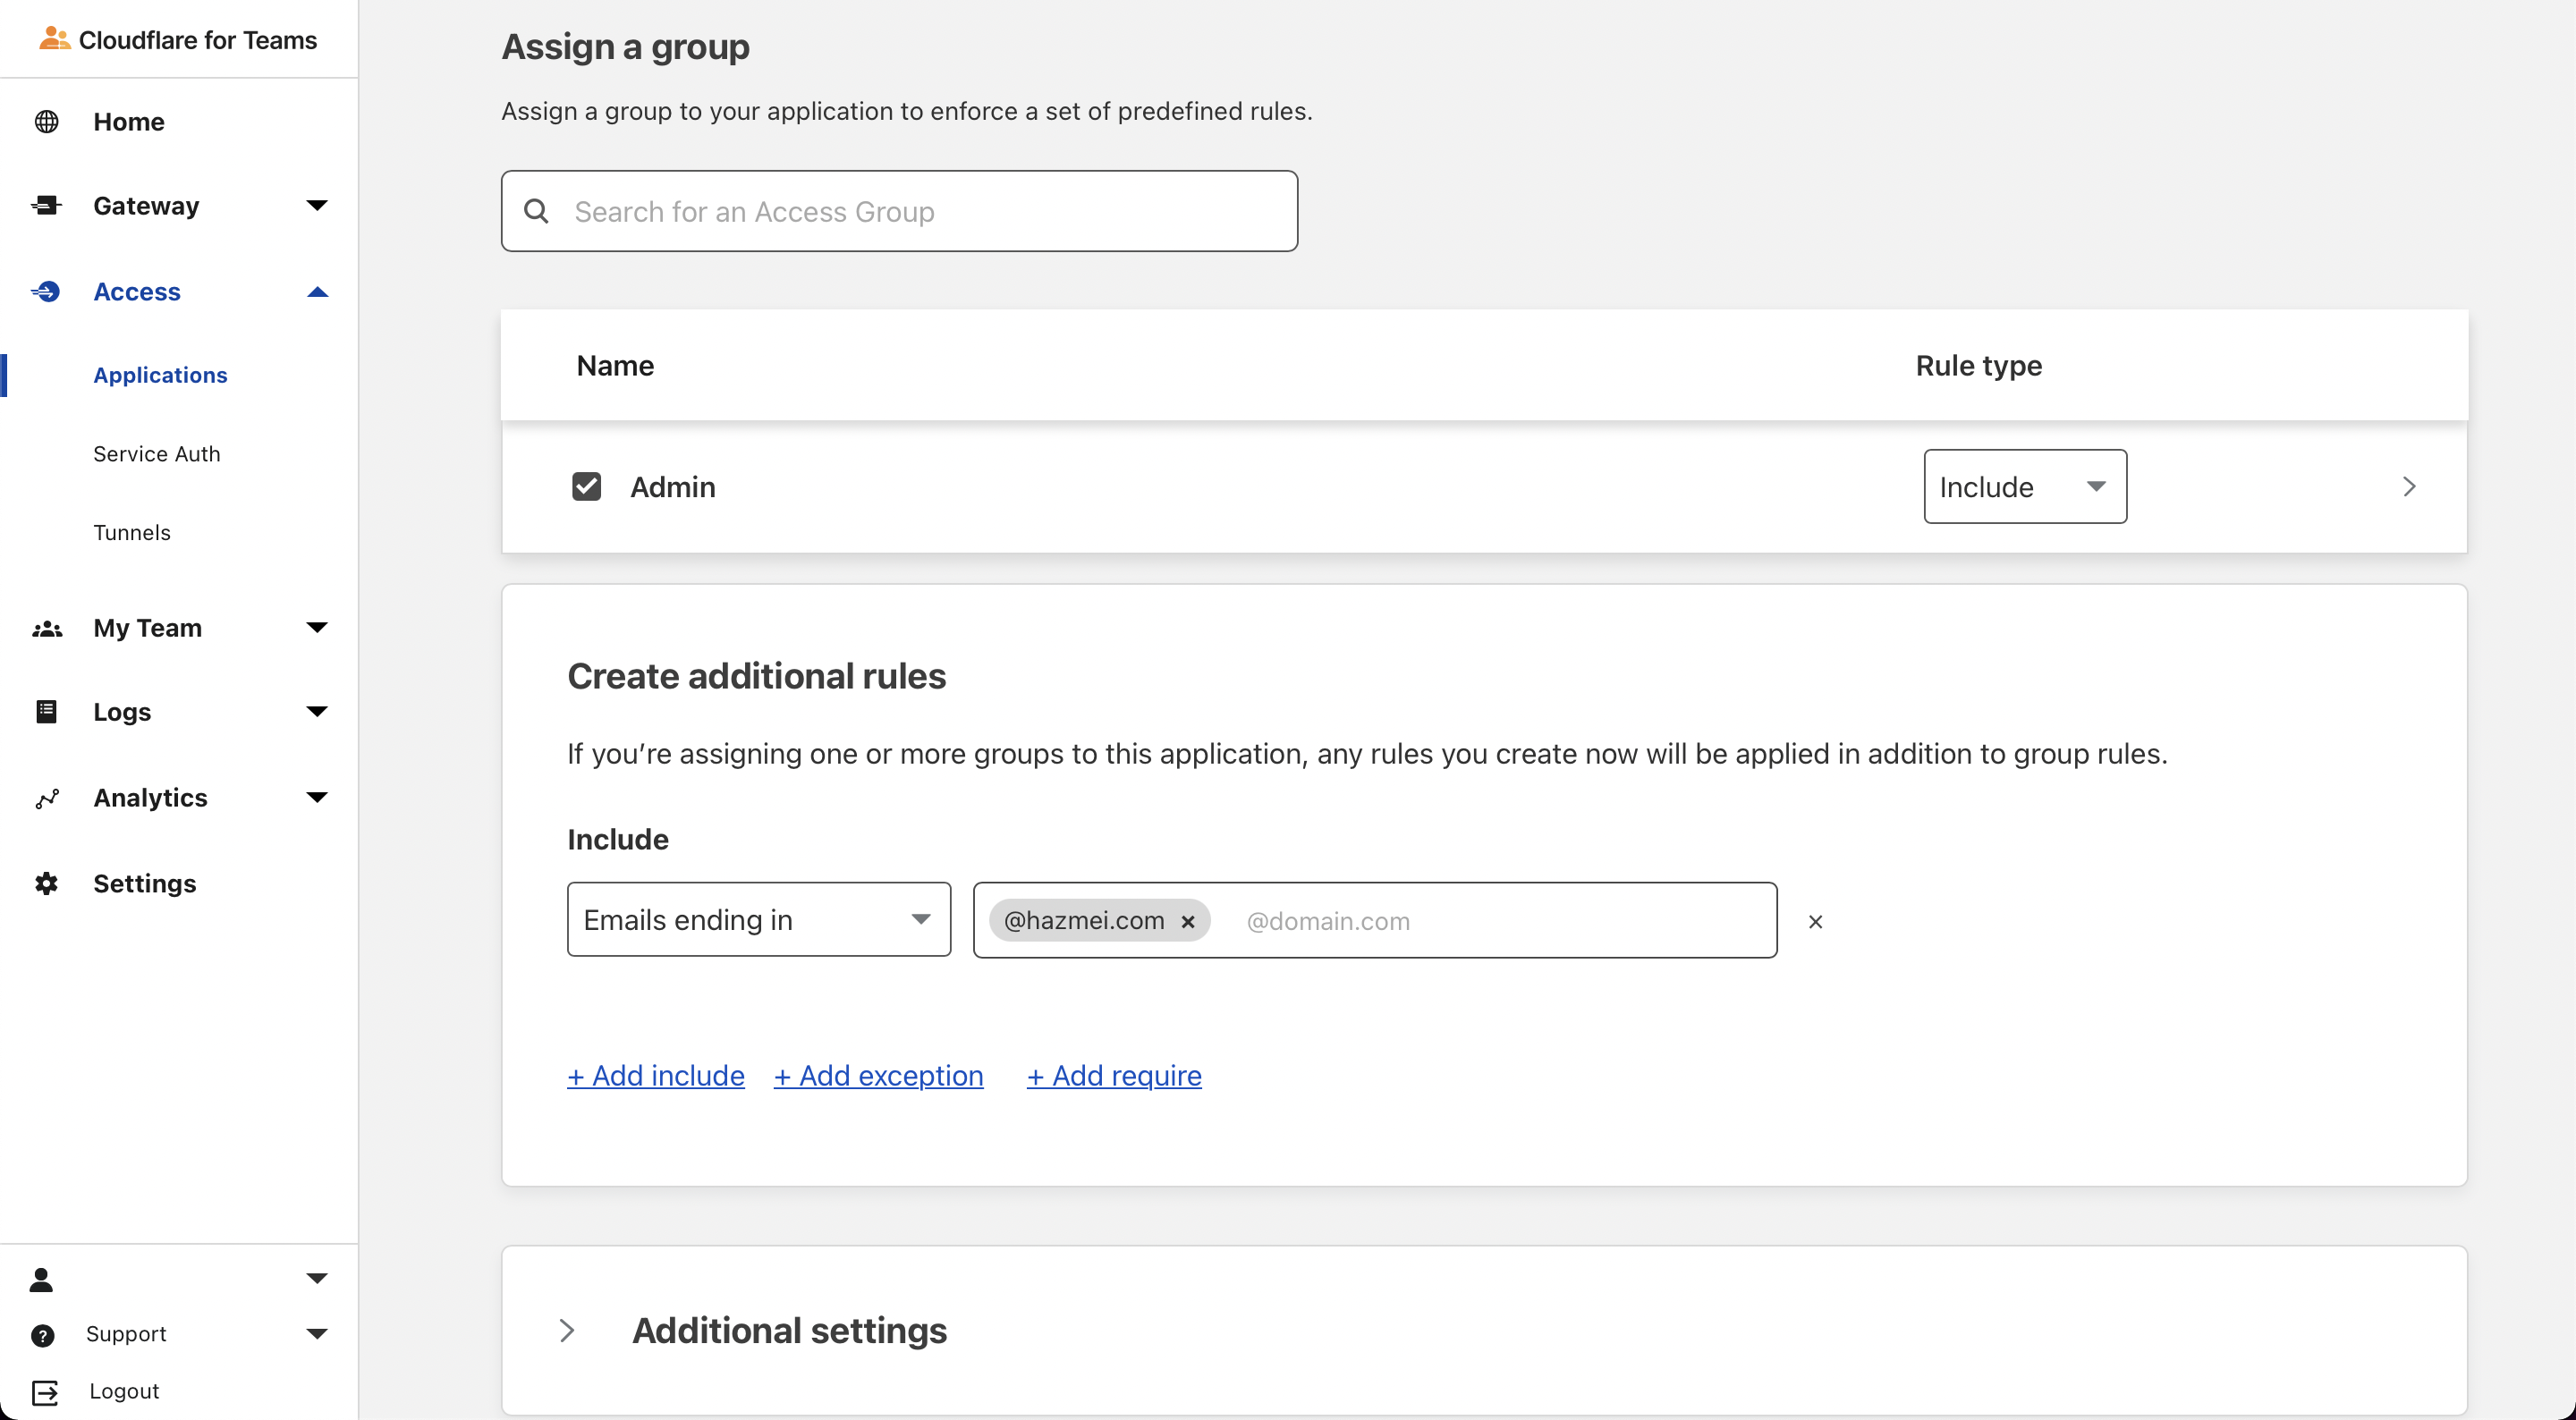2576x1420 pixels.
Task: Focus the Search for an Access Group field
Action: point(900,212)
